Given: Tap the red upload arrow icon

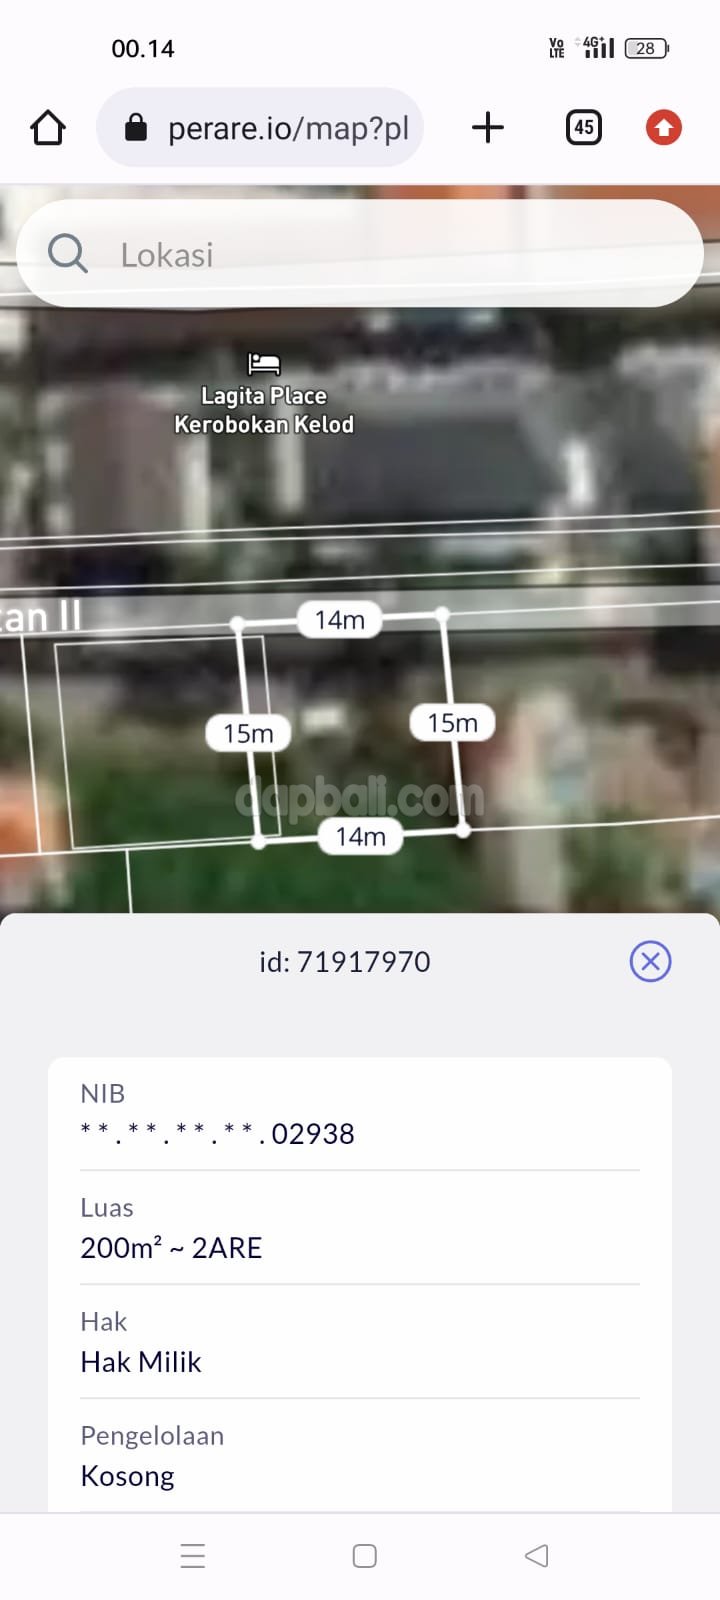Looking at the screenshot, I should tap(663, 128).
